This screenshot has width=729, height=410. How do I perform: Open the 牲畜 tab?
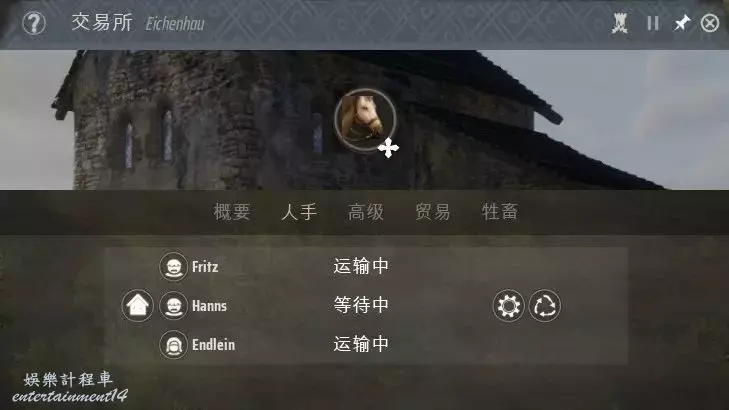pyautogui.click(x=500, y=212)
